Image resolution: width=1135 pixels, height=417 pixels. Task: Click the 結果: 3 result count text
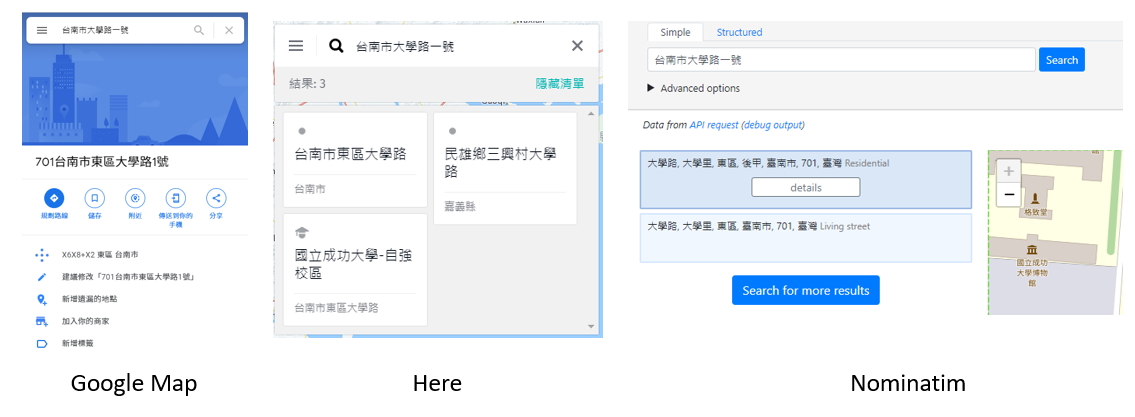307,83
